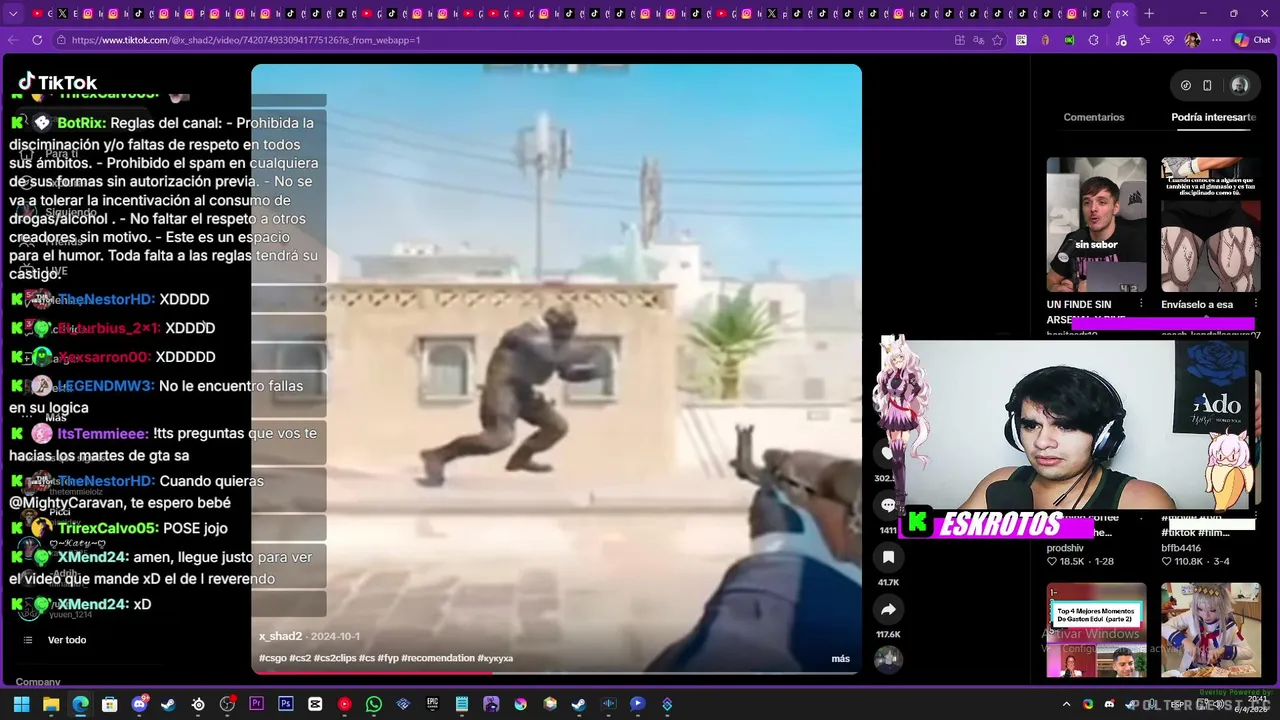Open 'sin sabor' recommended video thumbnail
The height and width of the screenshot is (720, 1280).
(1096, 224)
